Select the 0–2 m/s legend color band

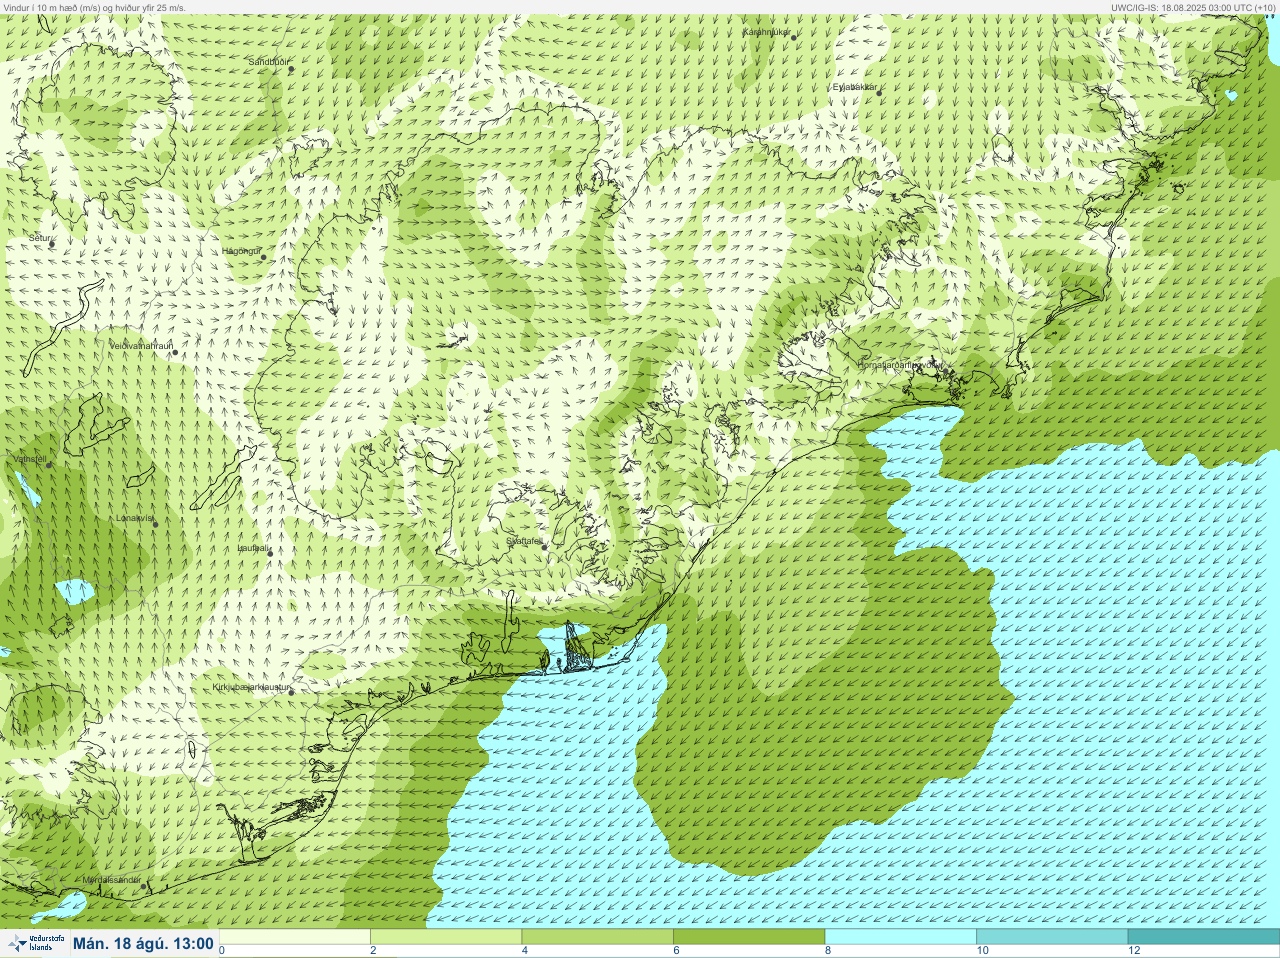coord(295,937)
